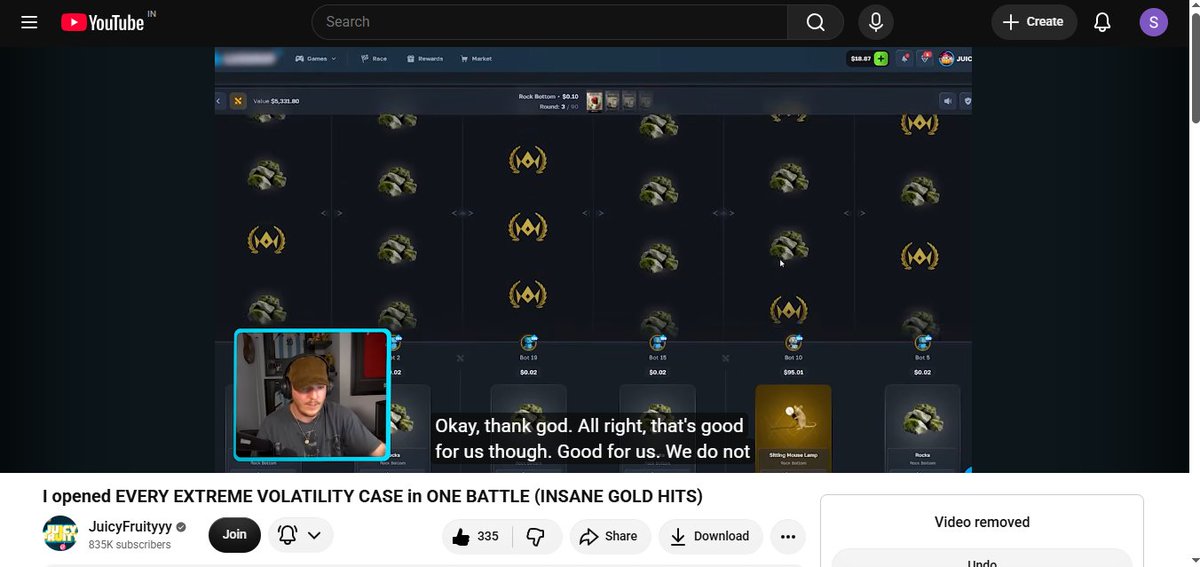Click orange crossed-swords battle icon
This screenshot has height=567, width=1200.
click(238, 101)
